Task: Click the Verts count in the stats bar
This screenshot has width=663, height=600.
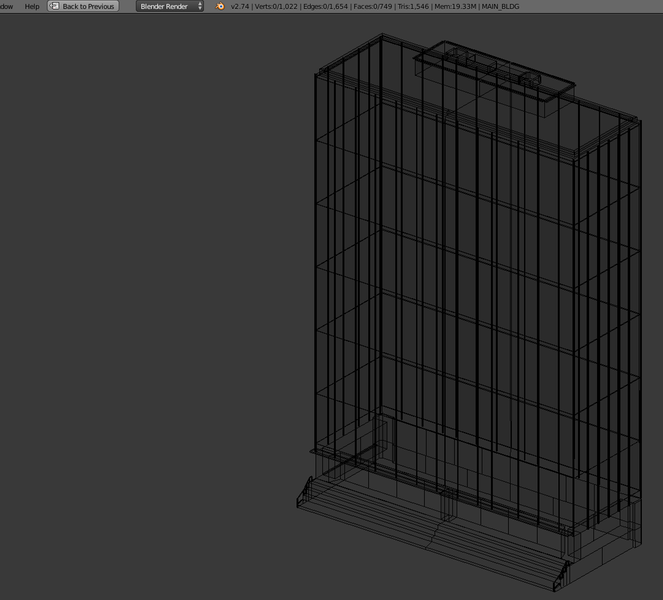Action: tap(278, 6)
